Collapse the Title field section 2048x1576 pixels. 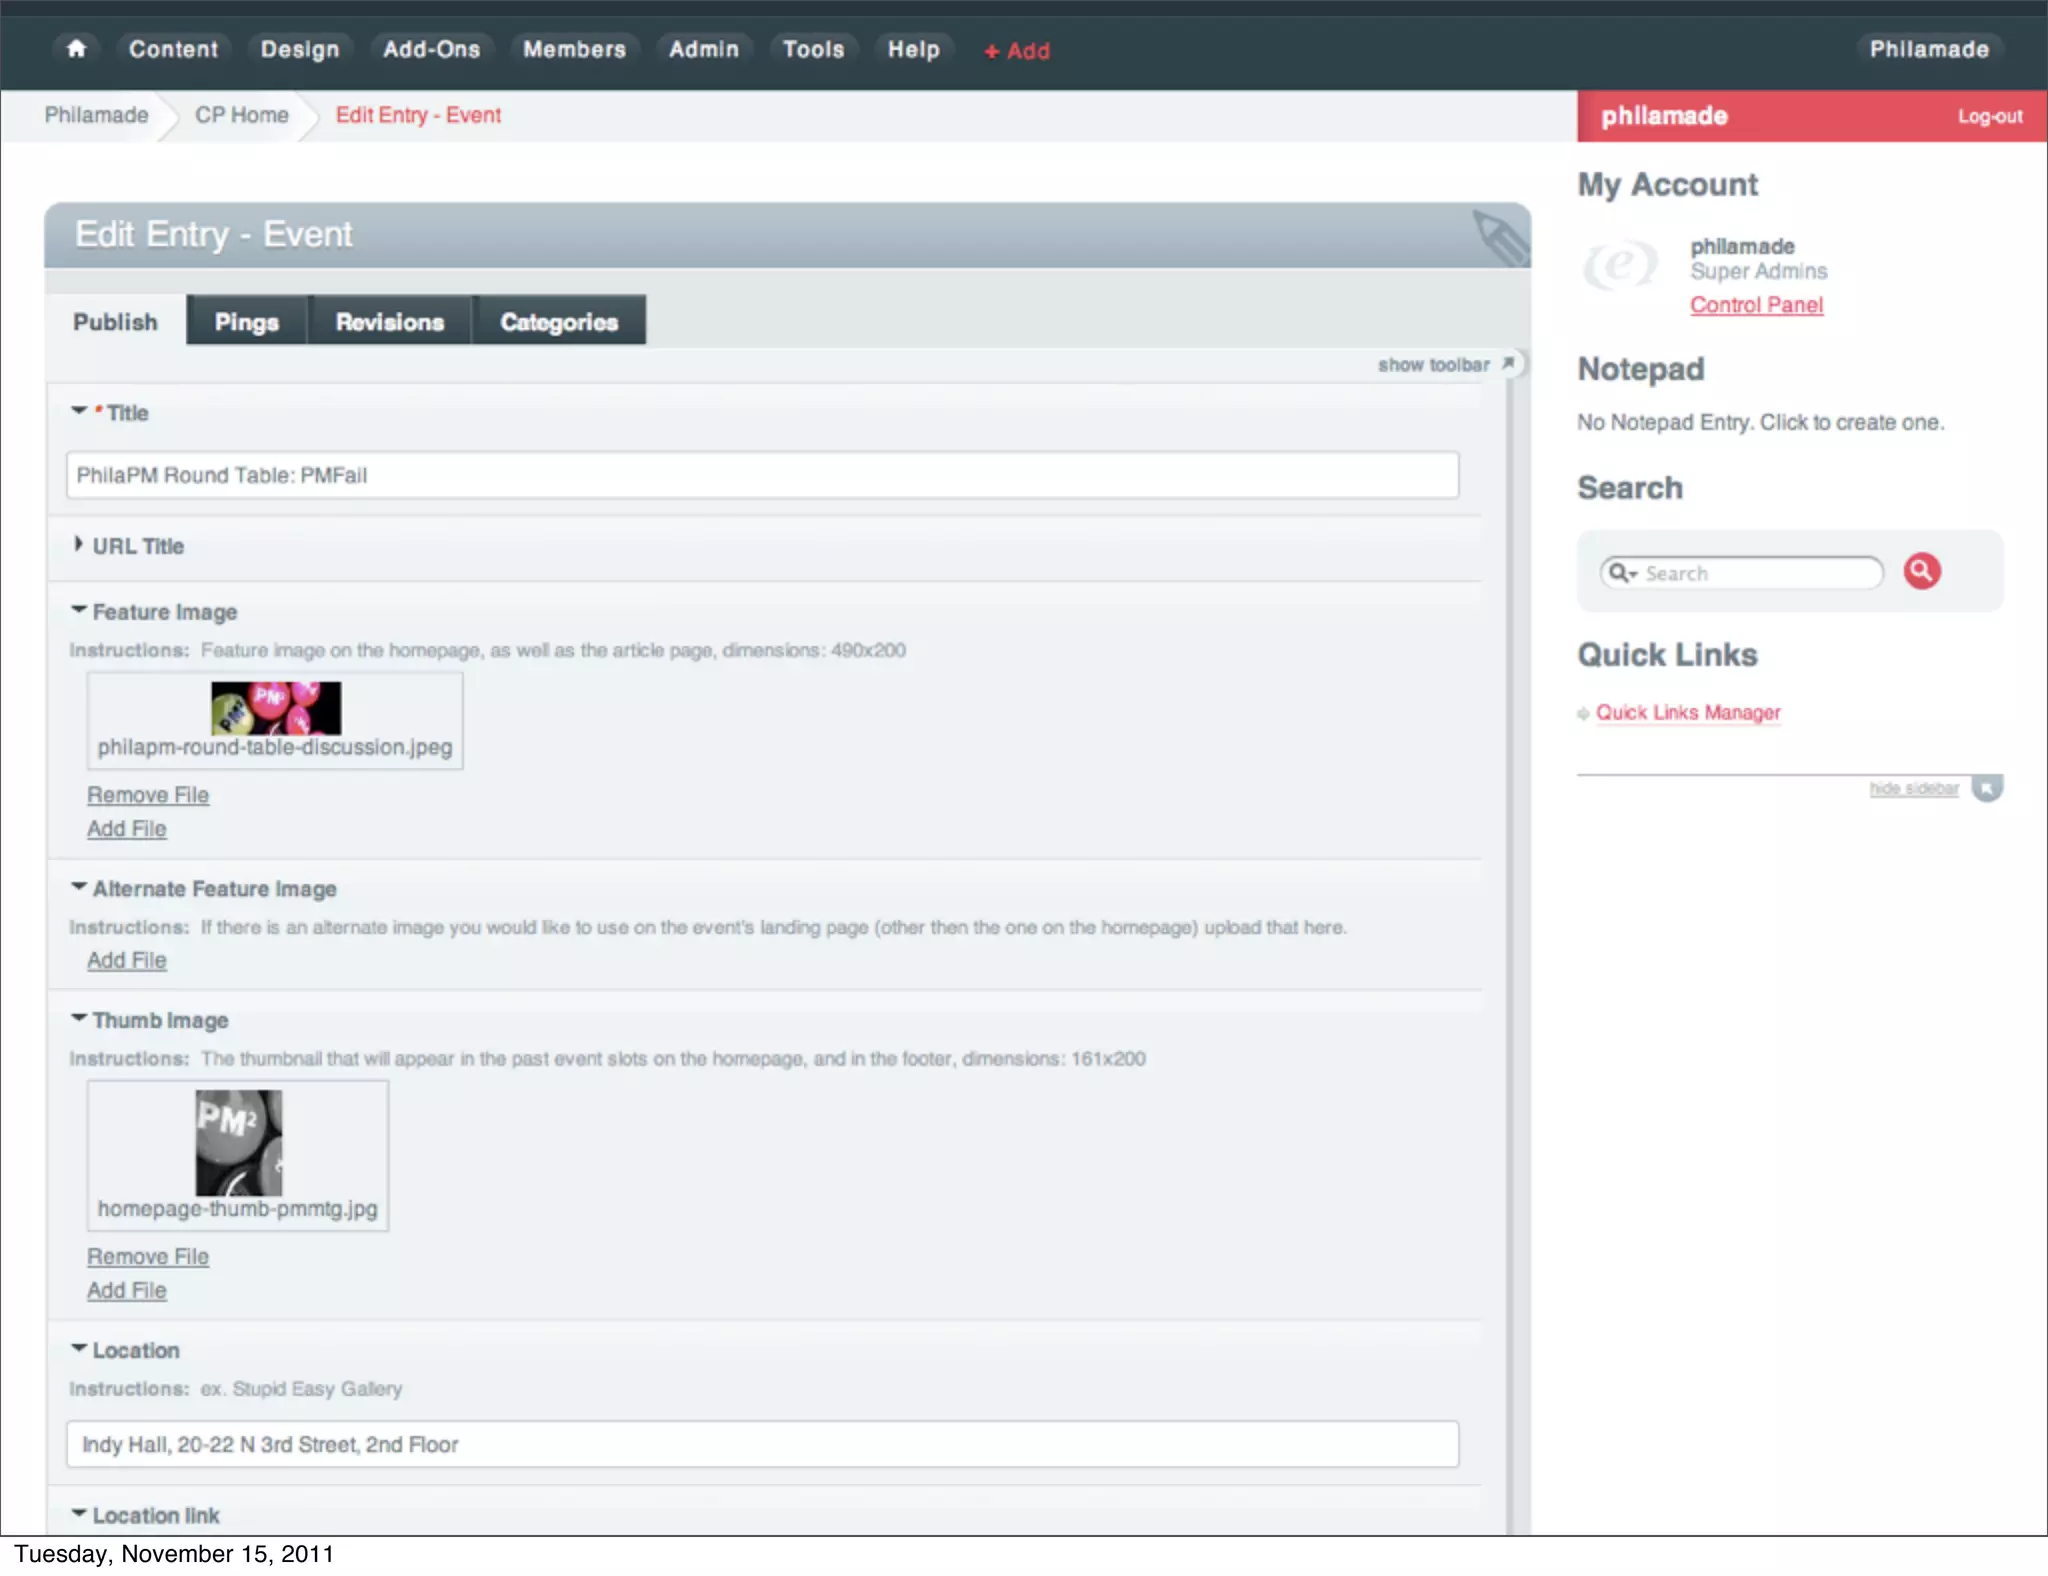[x=79, y=411]
